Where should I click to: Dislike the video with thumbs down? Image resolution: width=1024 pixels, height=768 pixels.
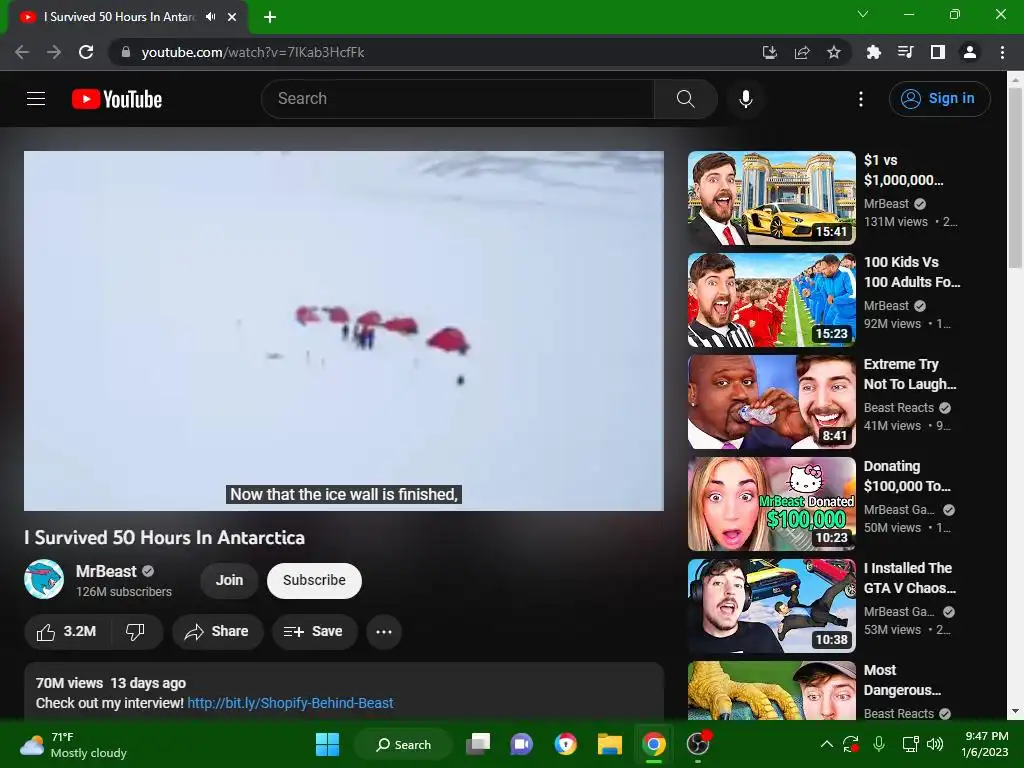(136, 632)
